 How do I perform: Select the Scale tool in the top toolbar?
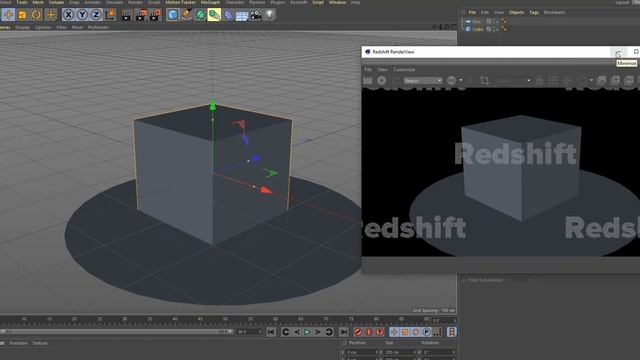coord(22,15)
